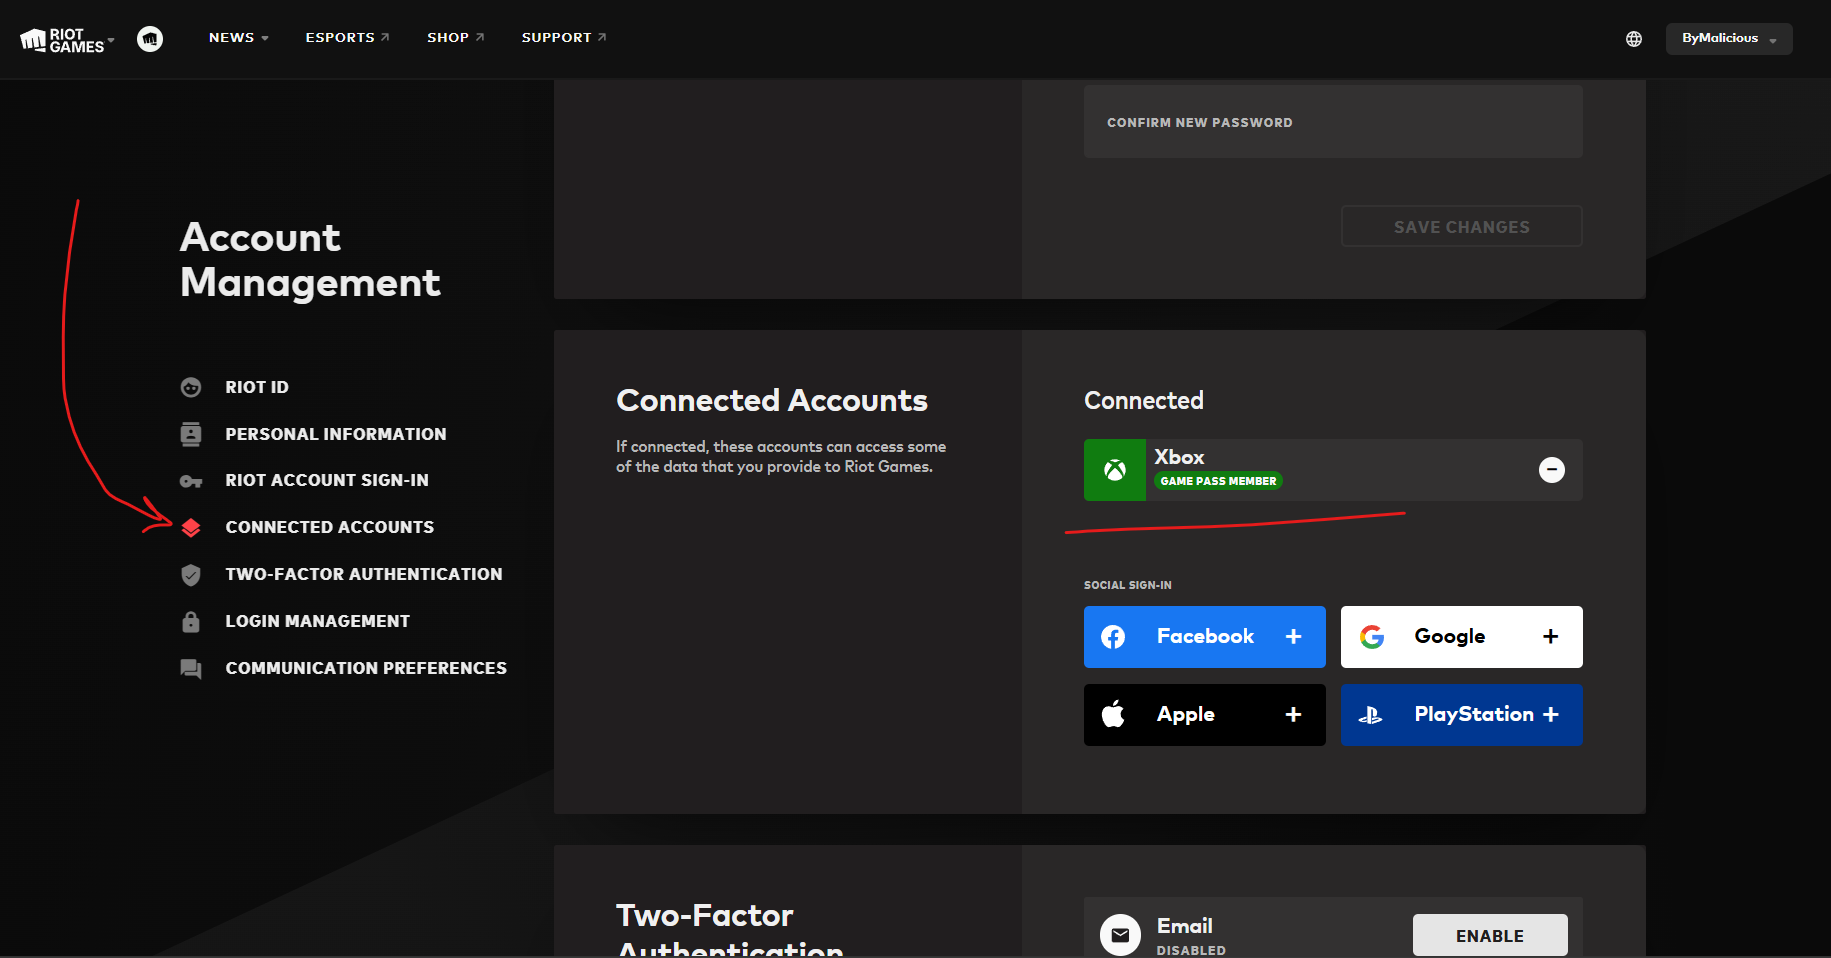
Task: Click the Riot ID sidebar icon
Action: click(191, 387)
